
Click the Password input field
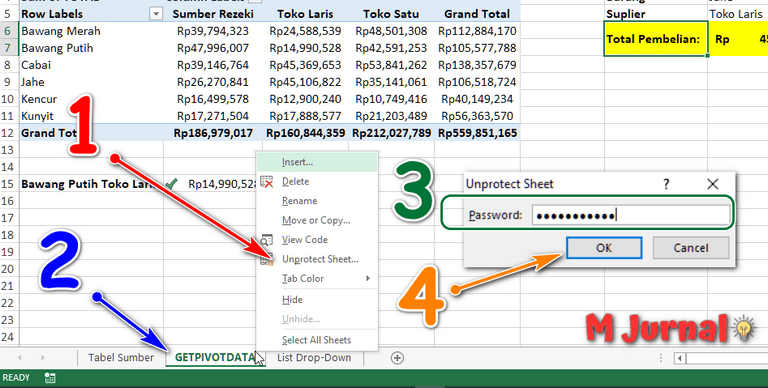[631, 215]
